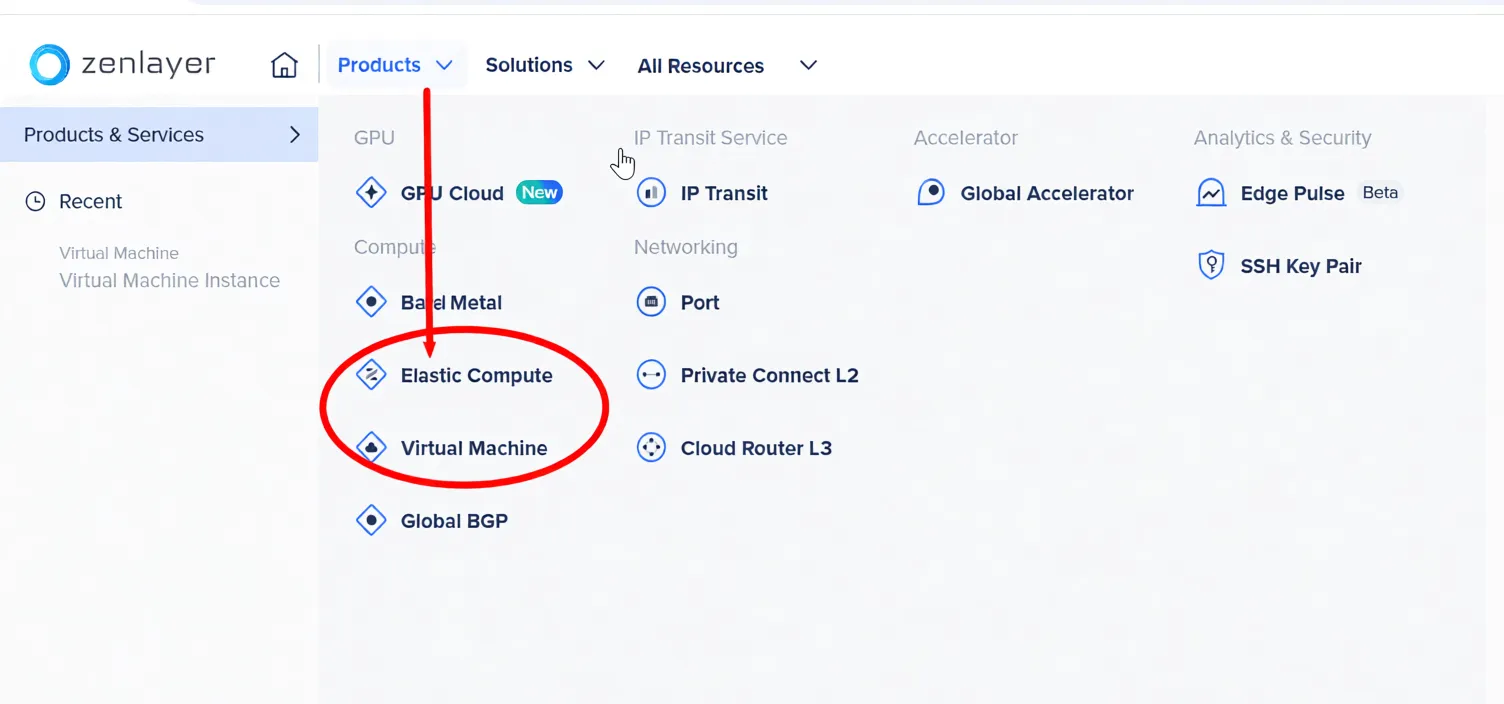
Task: Expand Products & Services chevron
Action: (295, 135)
